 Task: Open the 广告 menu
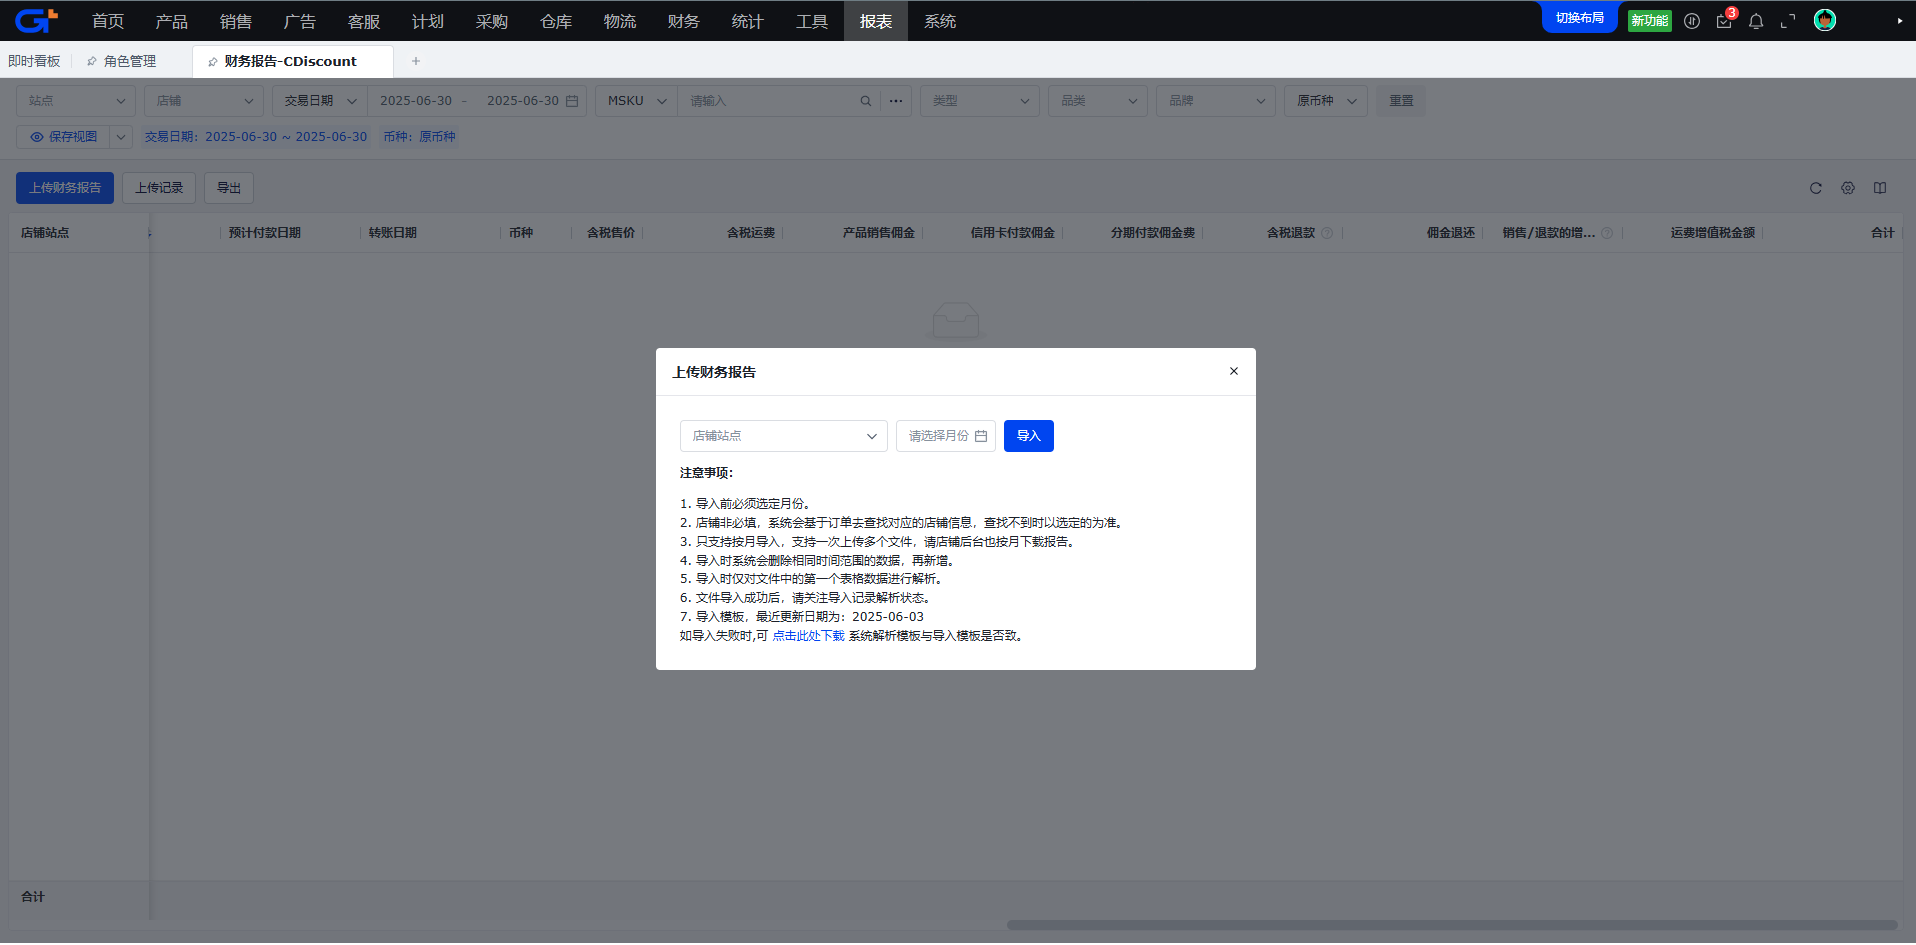(300, 21)
